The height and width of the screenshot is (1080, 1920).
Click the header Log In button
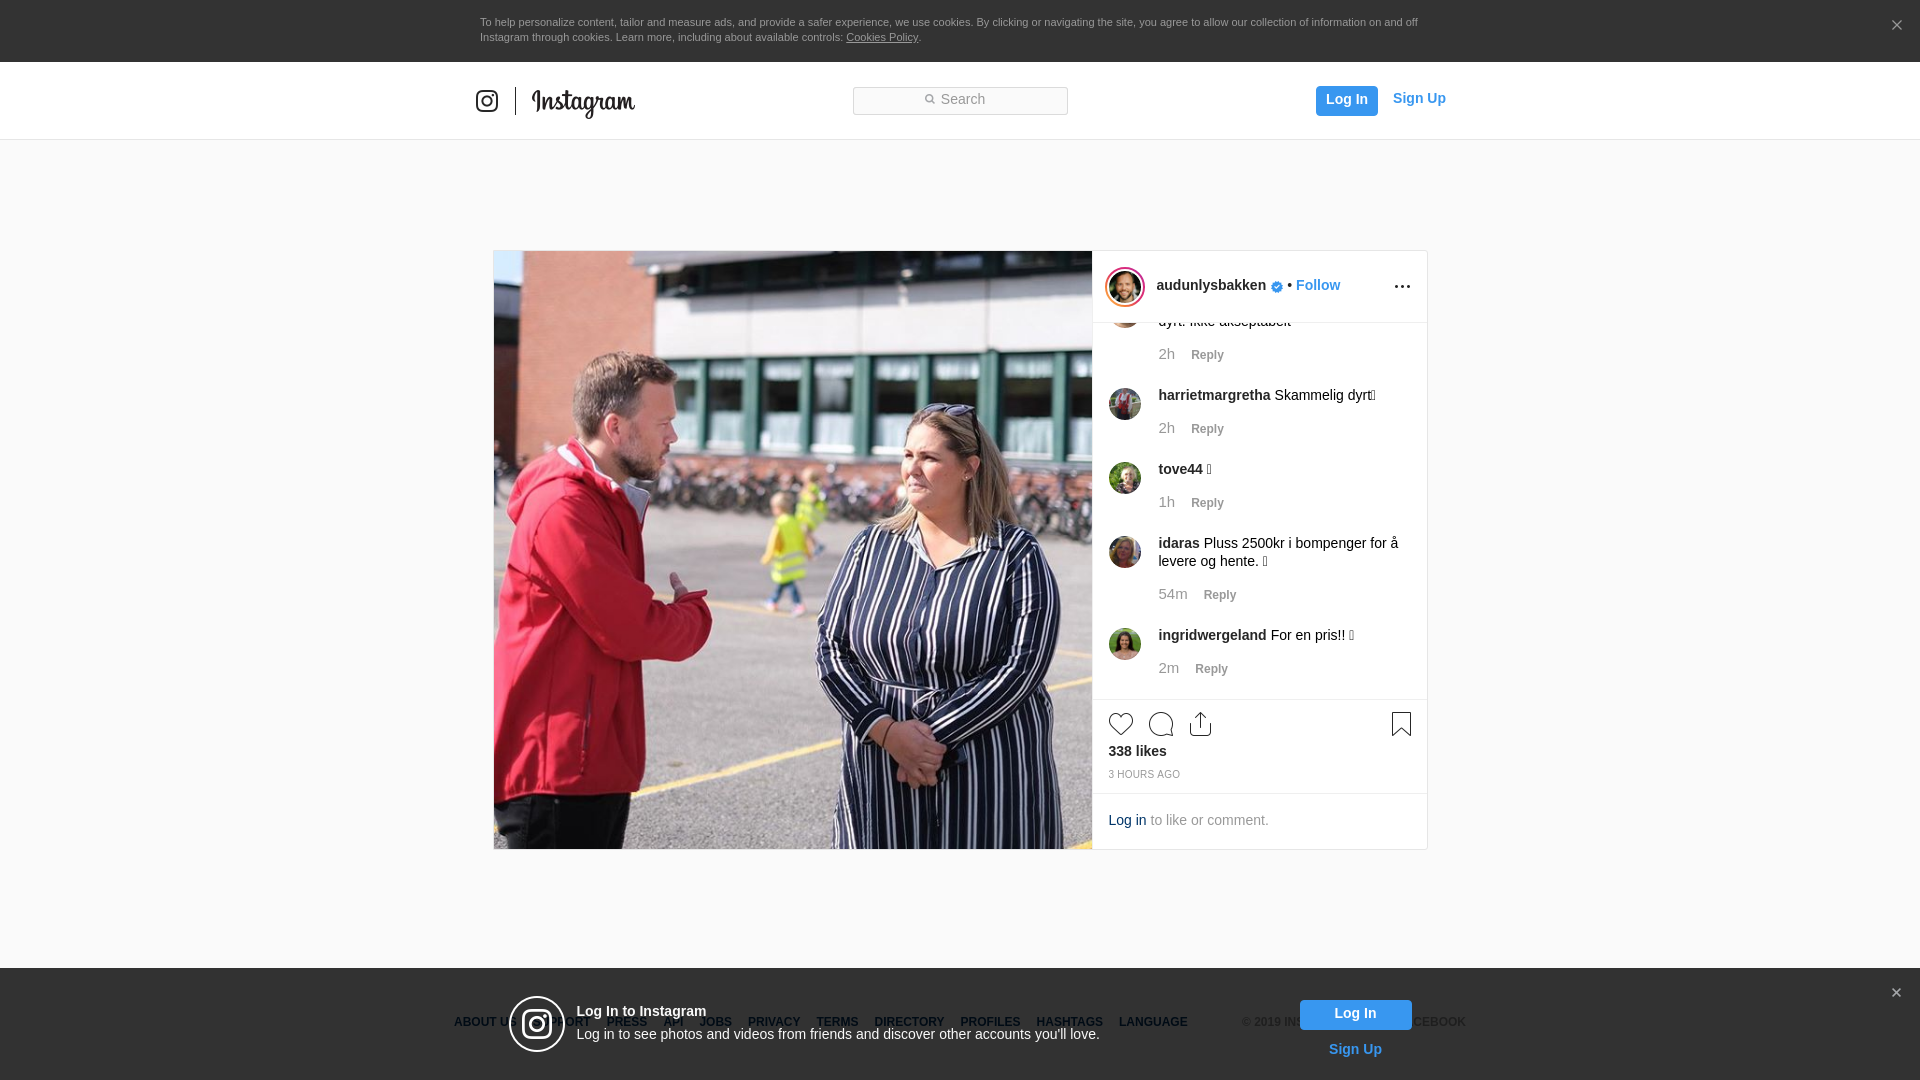click(1346, 100)
